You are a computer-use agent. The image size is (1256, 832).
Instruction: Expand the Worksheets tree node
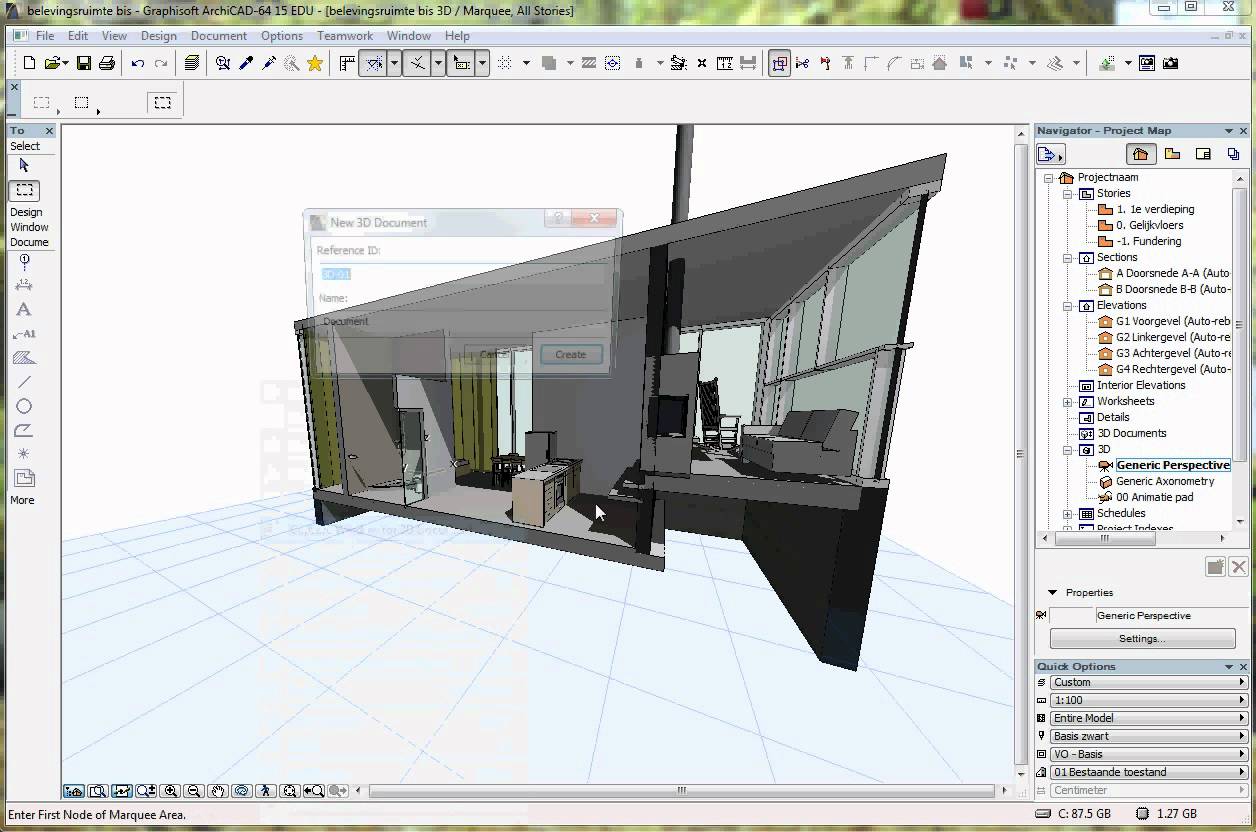click(1067, 402)
